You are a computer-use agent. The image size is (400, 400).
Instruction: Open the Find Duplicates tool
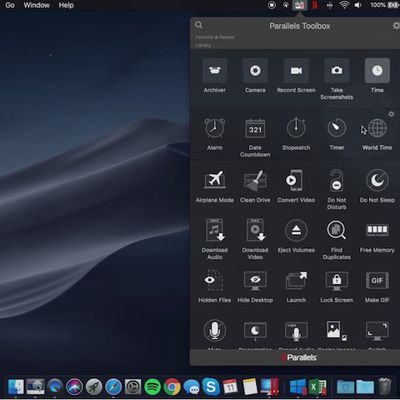click(336, 230)
